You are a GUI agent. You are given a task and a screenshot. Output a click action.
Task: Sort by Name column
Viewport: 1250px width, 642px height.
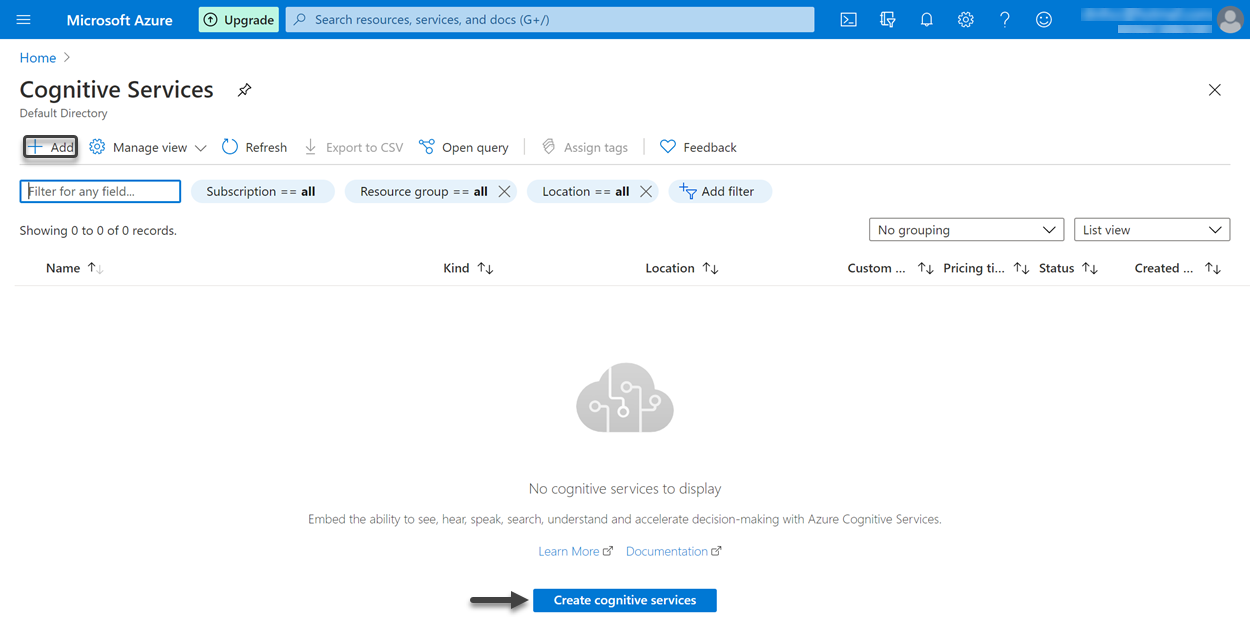(75, 268)
